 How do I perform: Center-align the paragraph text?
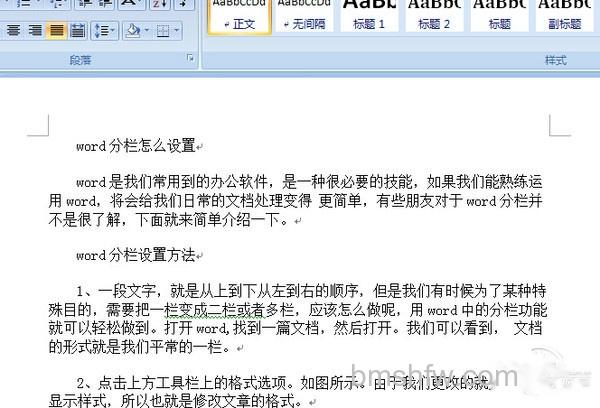(13, 30)
